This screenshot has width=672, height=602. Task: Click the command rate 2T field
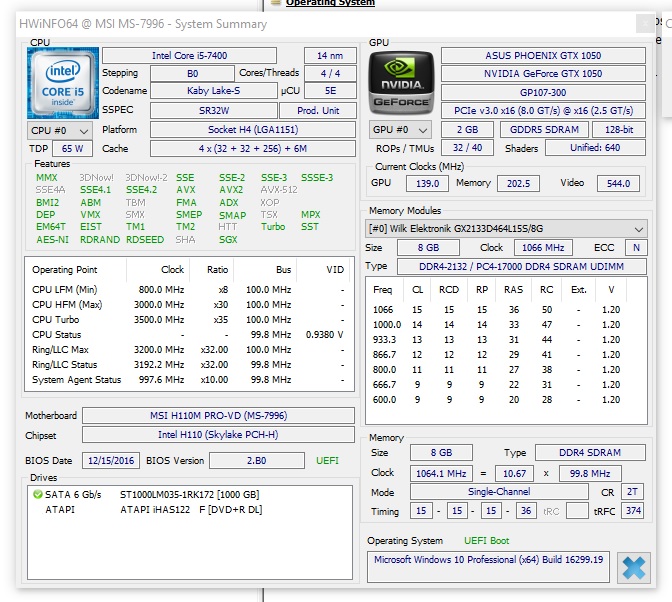coord(632,492)
